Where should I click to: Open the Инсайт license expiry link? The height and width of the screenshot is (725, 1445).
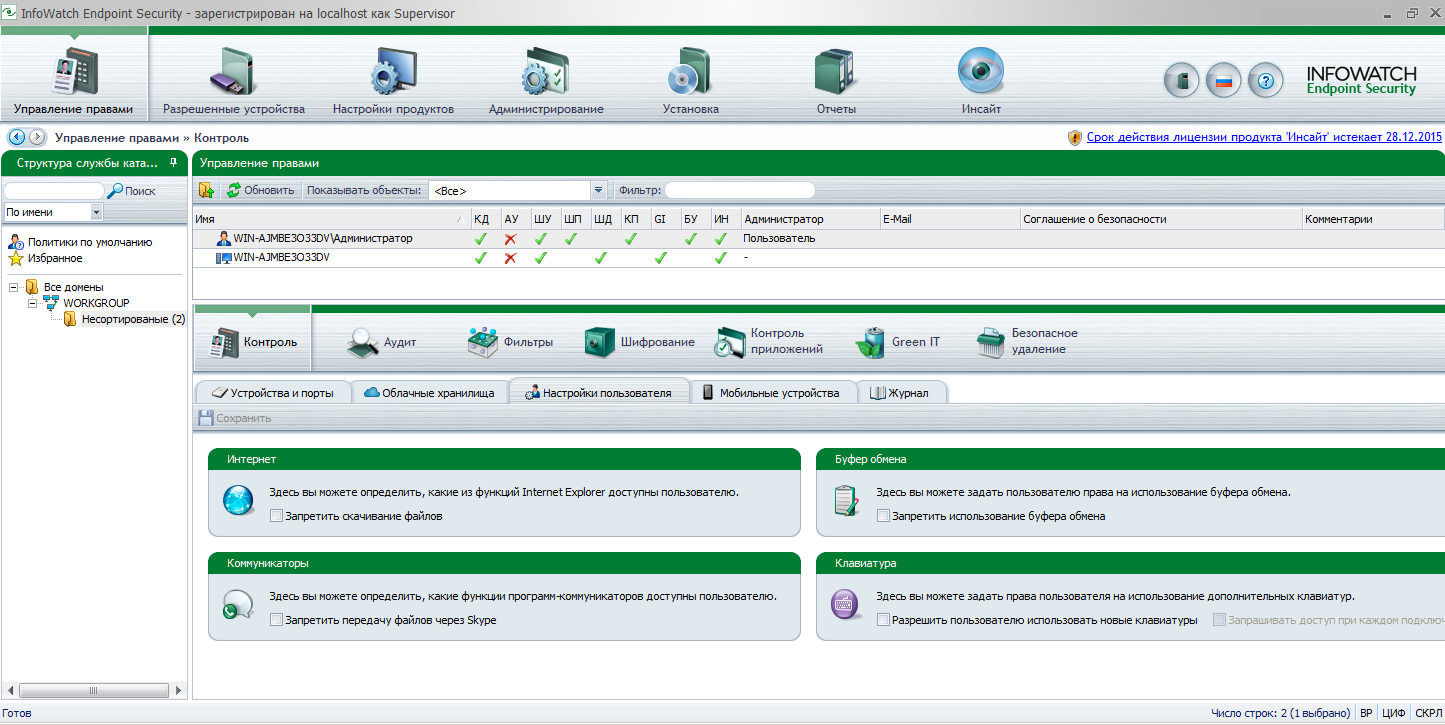(x=1264, y=137)
